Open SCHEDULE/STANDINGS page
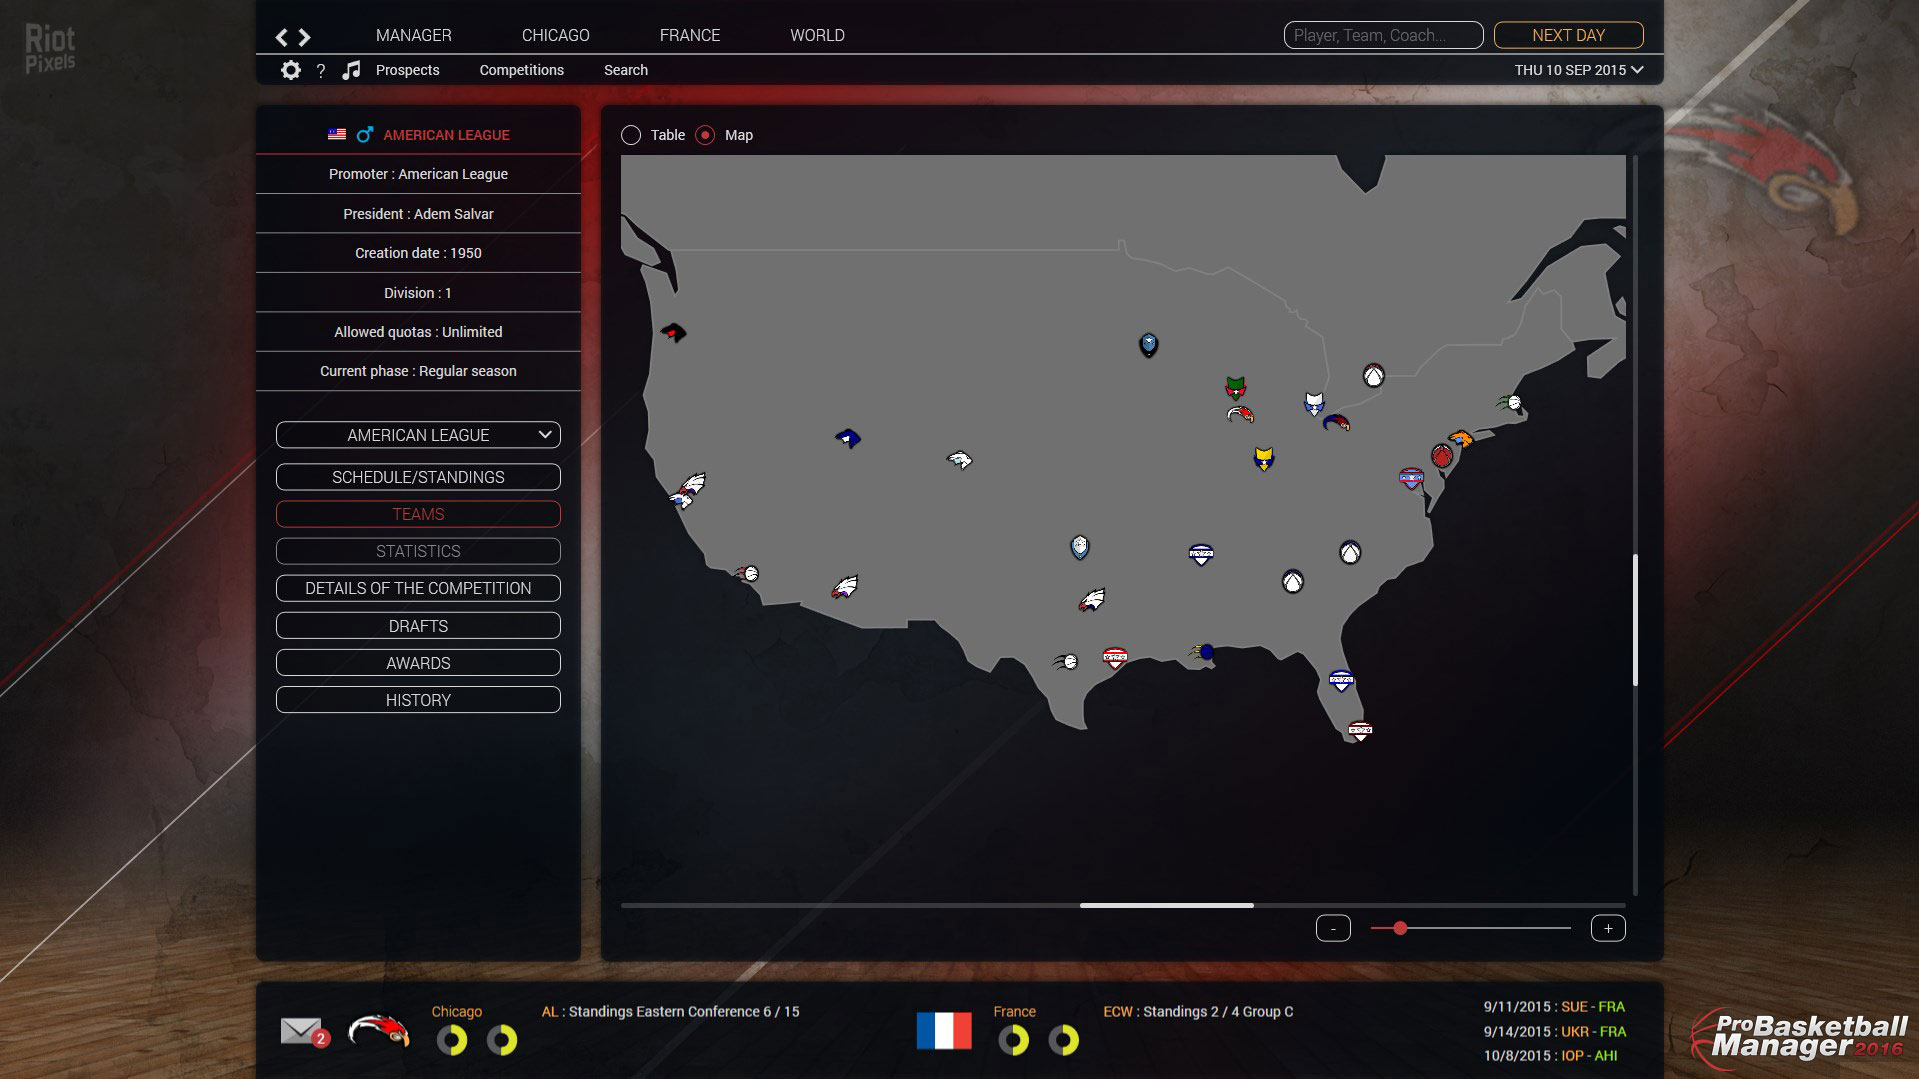 coord(418,477)
